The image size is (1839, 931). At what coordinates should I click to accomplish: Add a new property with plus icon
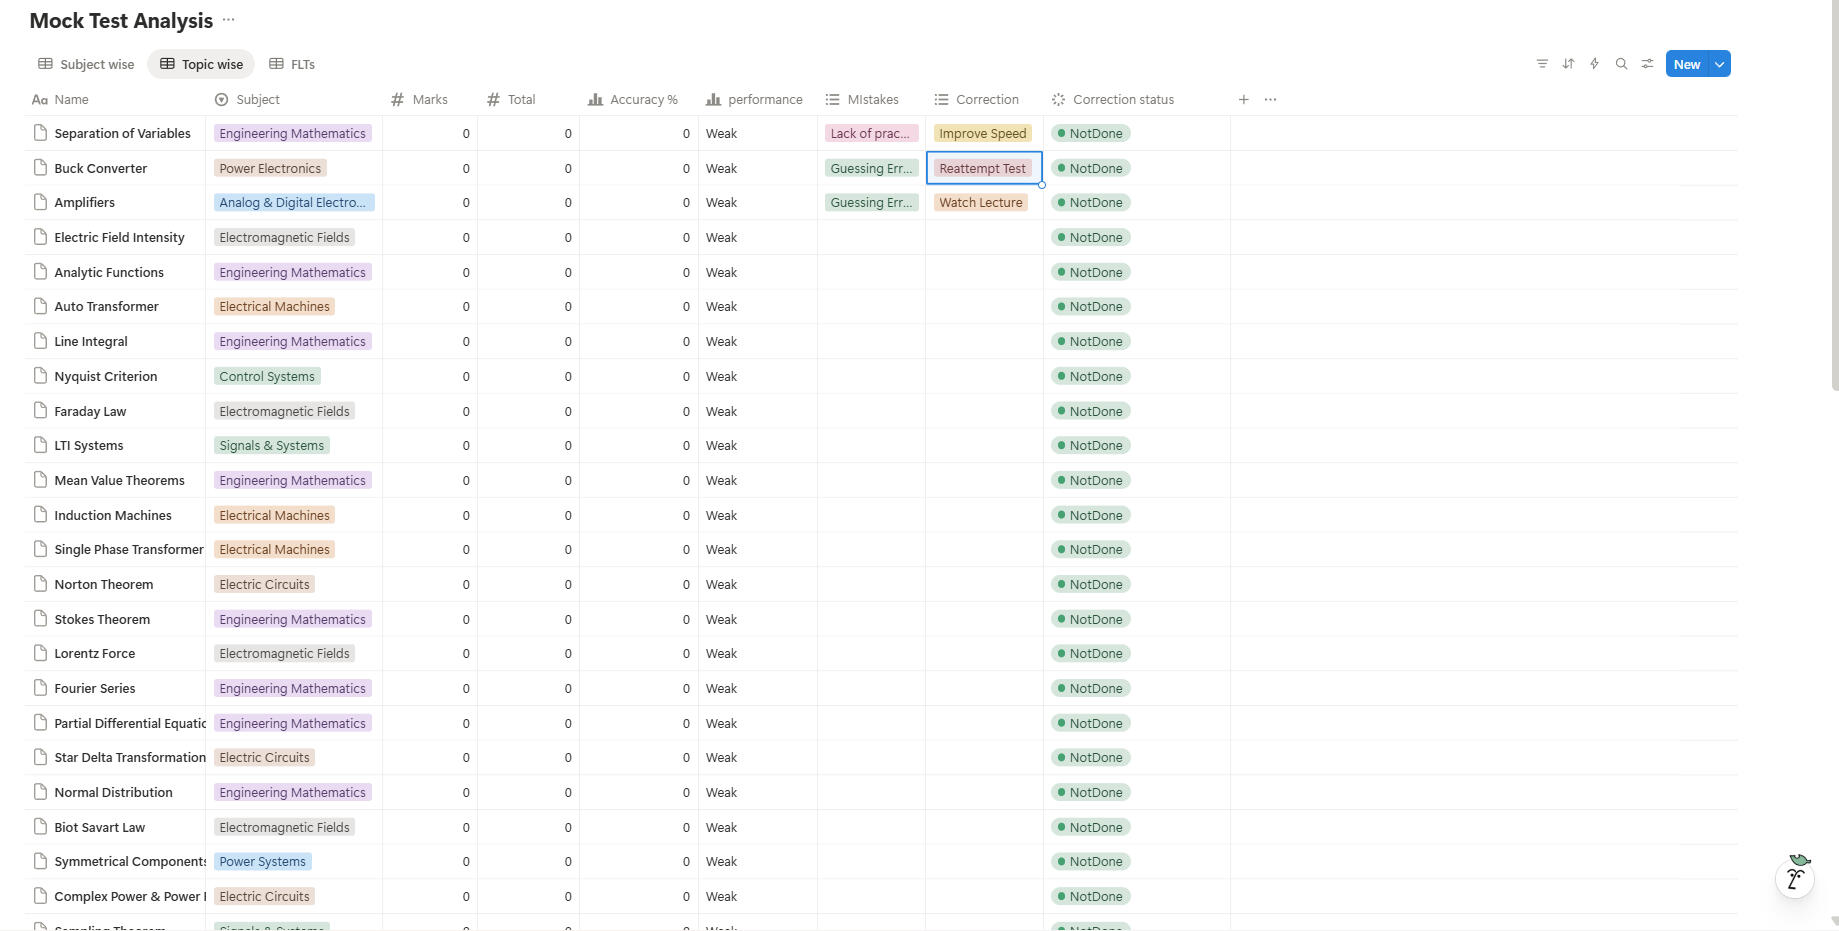[1243, 100]
